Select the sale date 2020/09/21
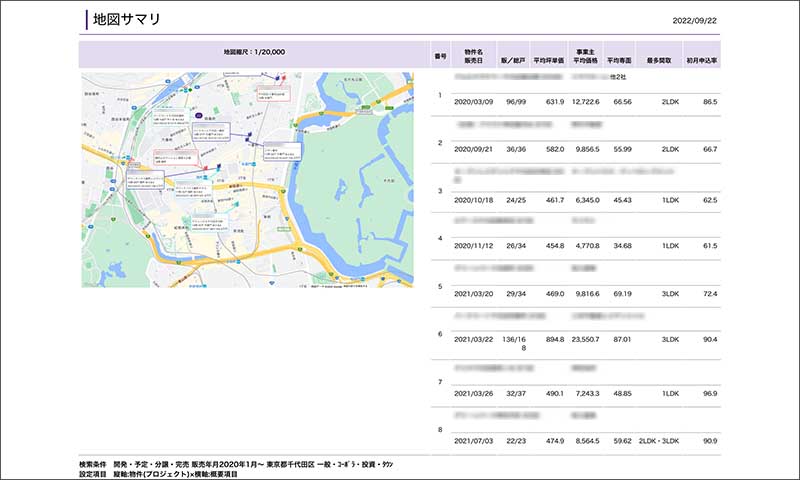Viewport: 800px width, 480px height. click(x=473, y=149)
